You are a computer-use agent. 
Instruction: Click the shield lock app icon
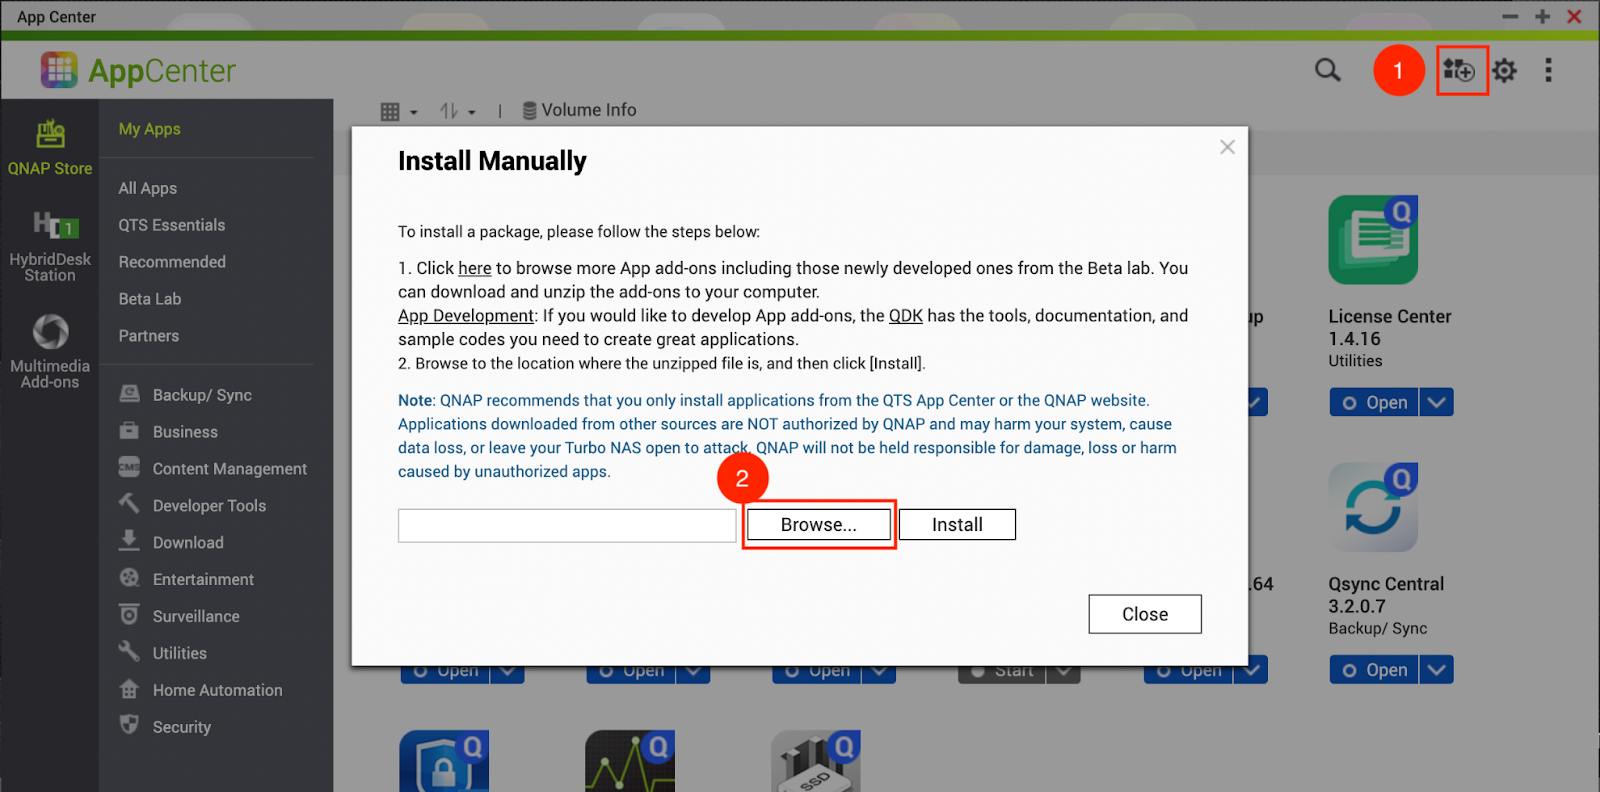tap(444, 761)
